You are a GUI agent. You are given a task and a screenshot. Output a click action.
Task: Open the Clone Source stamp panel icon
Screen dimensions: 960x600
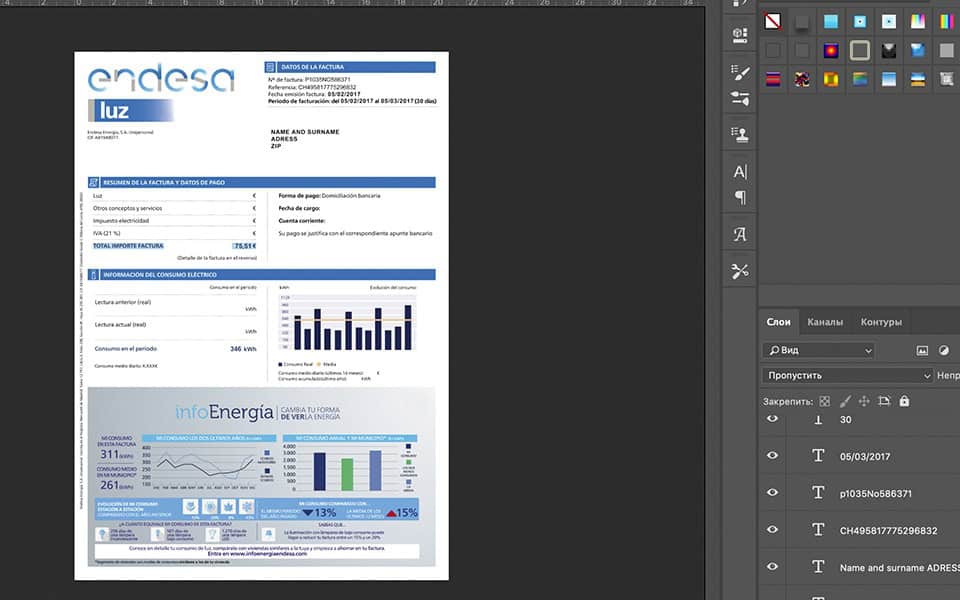click(x=740, y=134)
